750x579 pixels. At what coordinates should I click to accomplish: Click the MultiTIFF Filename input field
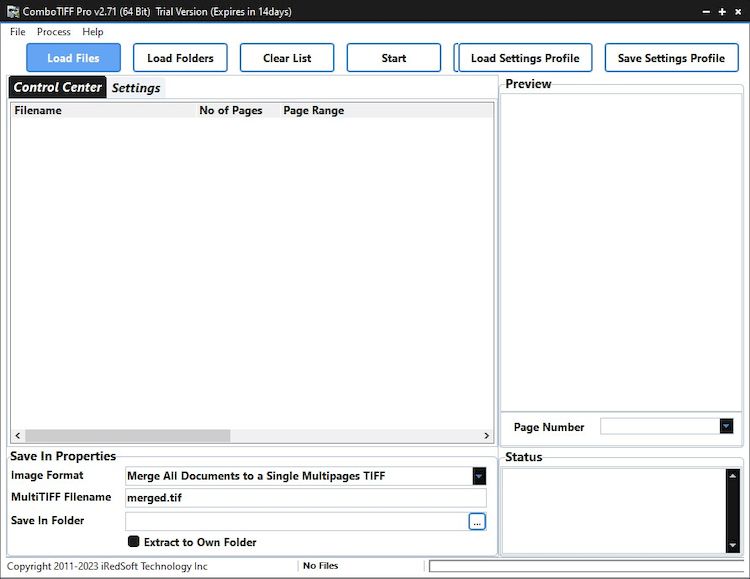305,498
